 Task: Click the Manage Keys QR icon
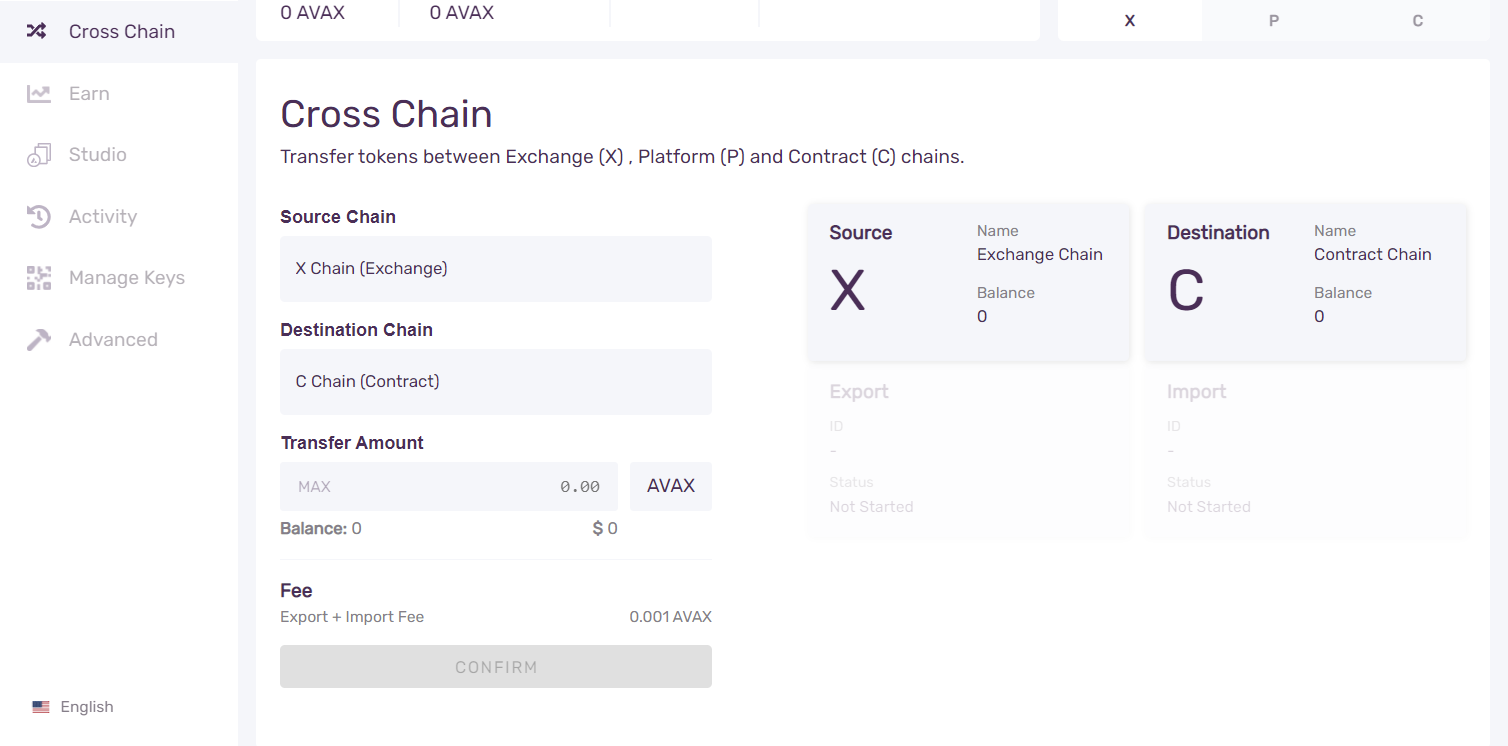pyautogui.click(x=38, y=278)
